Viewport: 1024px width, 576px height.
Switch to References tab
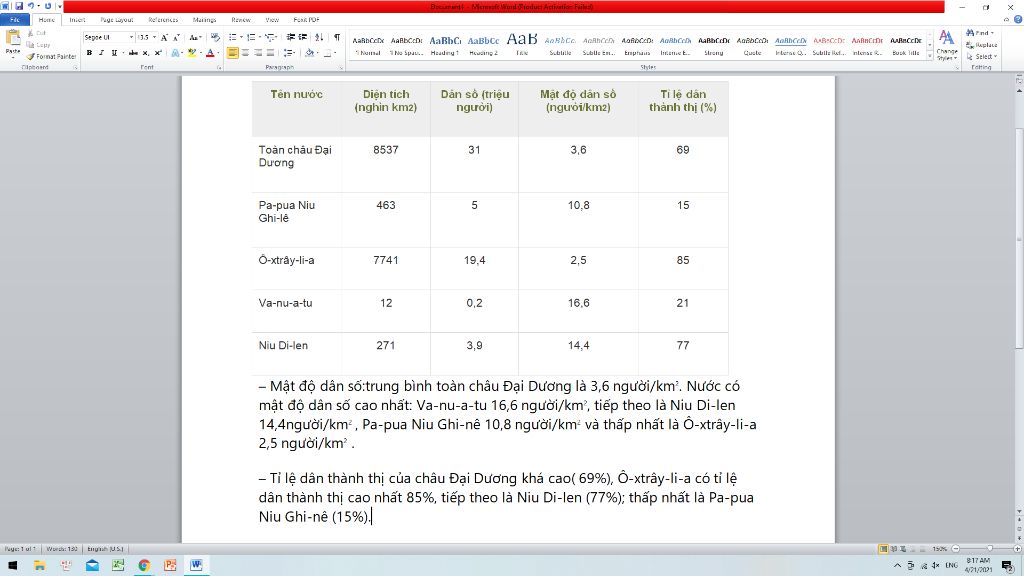coord(163,20)
